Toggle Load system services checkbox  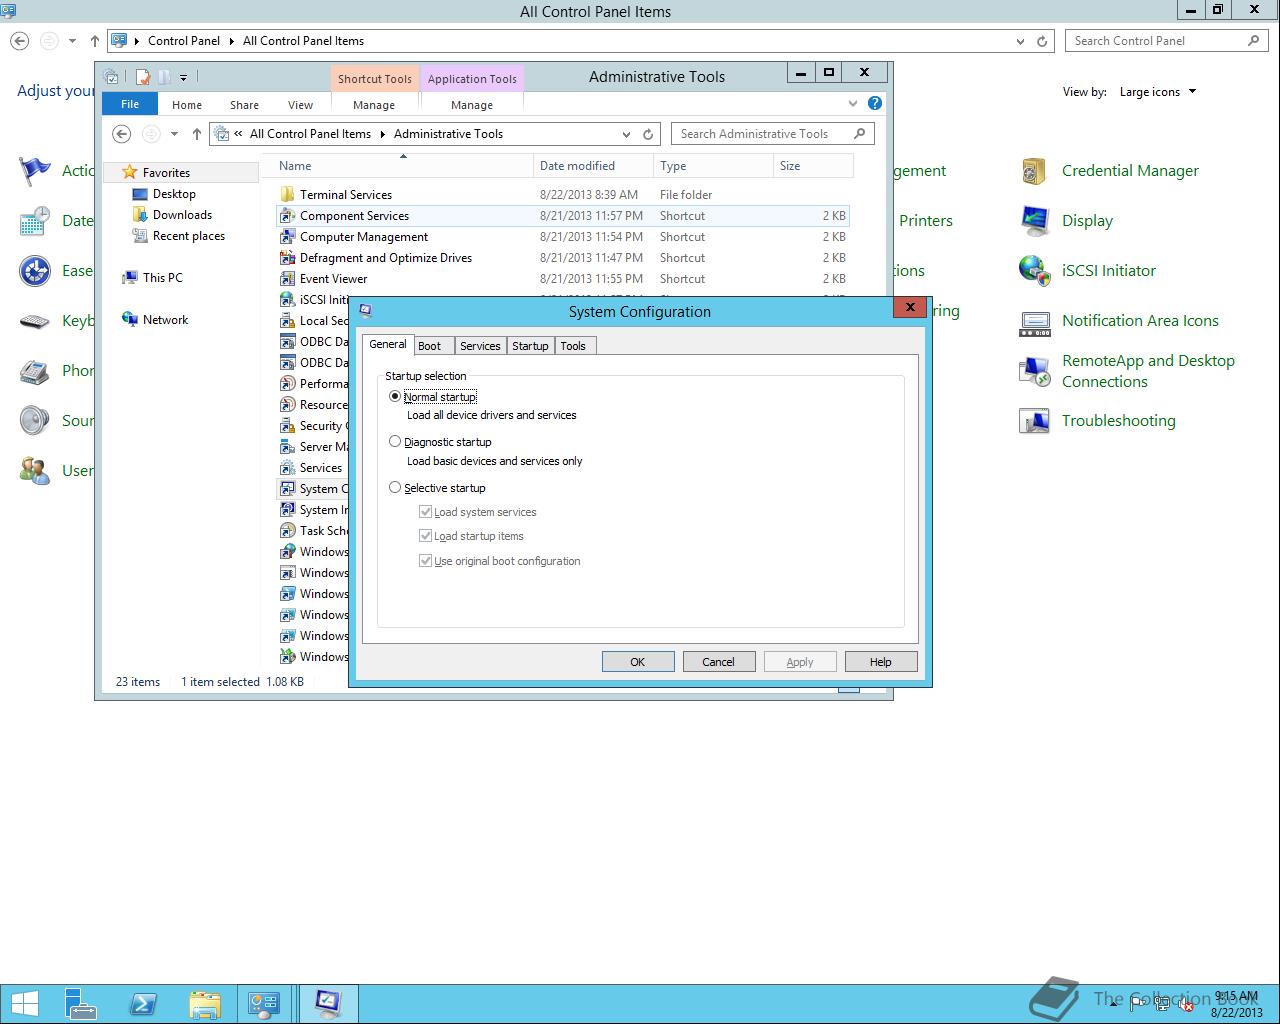tap(426, 511)
